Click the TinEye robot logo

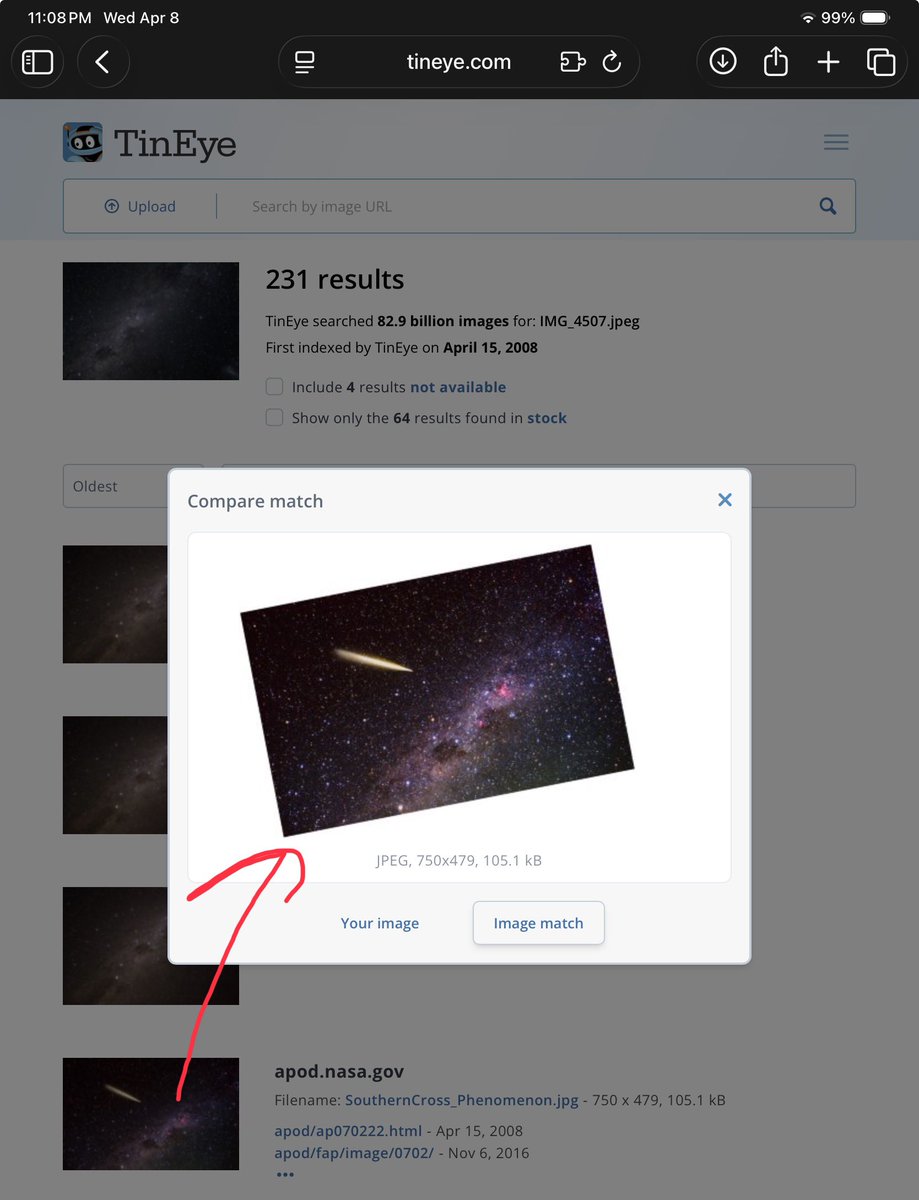83,142
